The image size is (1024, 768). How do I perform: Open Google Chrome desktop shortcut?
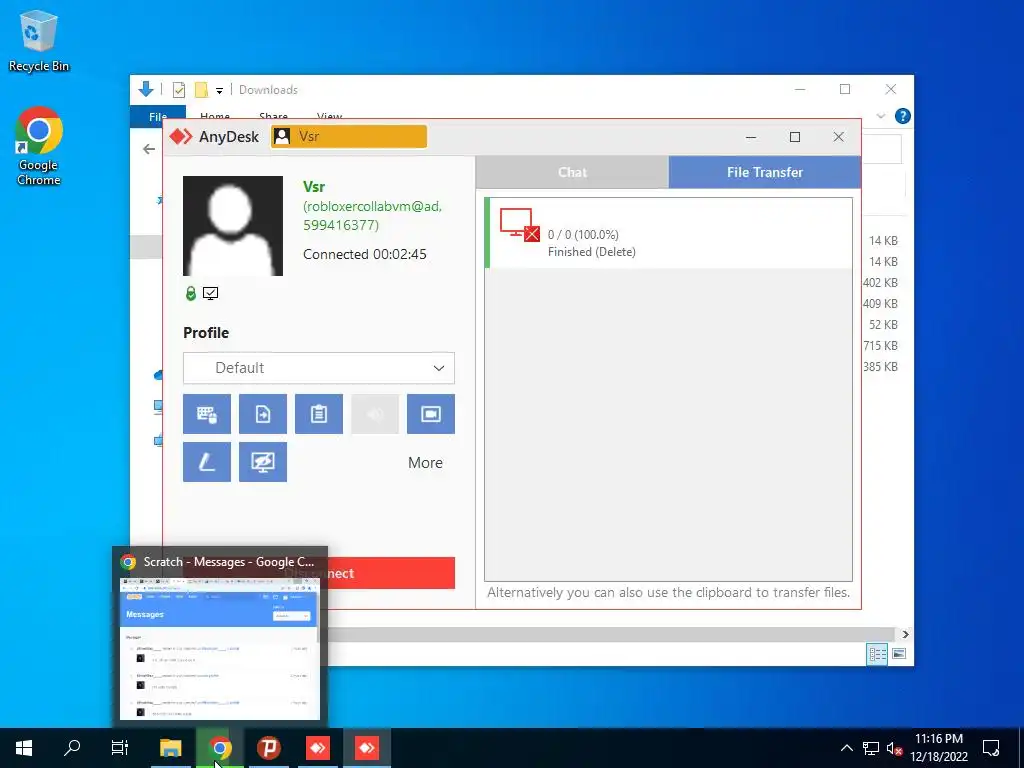39,146
